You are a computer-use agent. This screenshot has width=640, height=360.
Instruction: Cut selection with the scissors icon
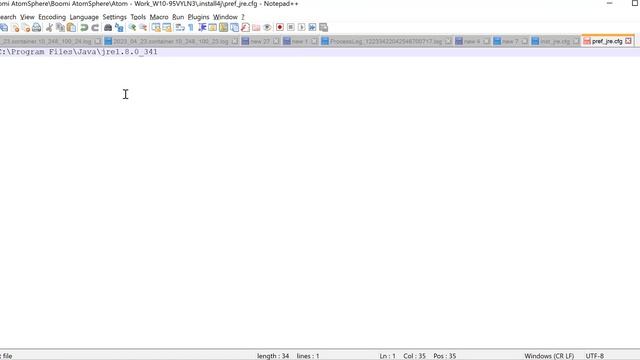point(49,27)
